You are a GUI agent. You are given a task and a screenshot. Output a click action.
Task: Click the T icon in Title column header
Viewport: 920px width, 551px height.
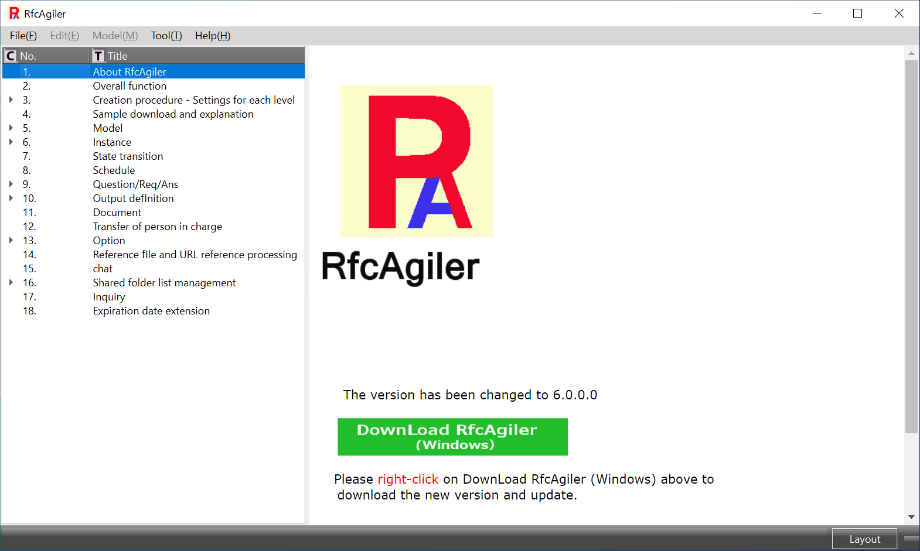click(98, 56)
